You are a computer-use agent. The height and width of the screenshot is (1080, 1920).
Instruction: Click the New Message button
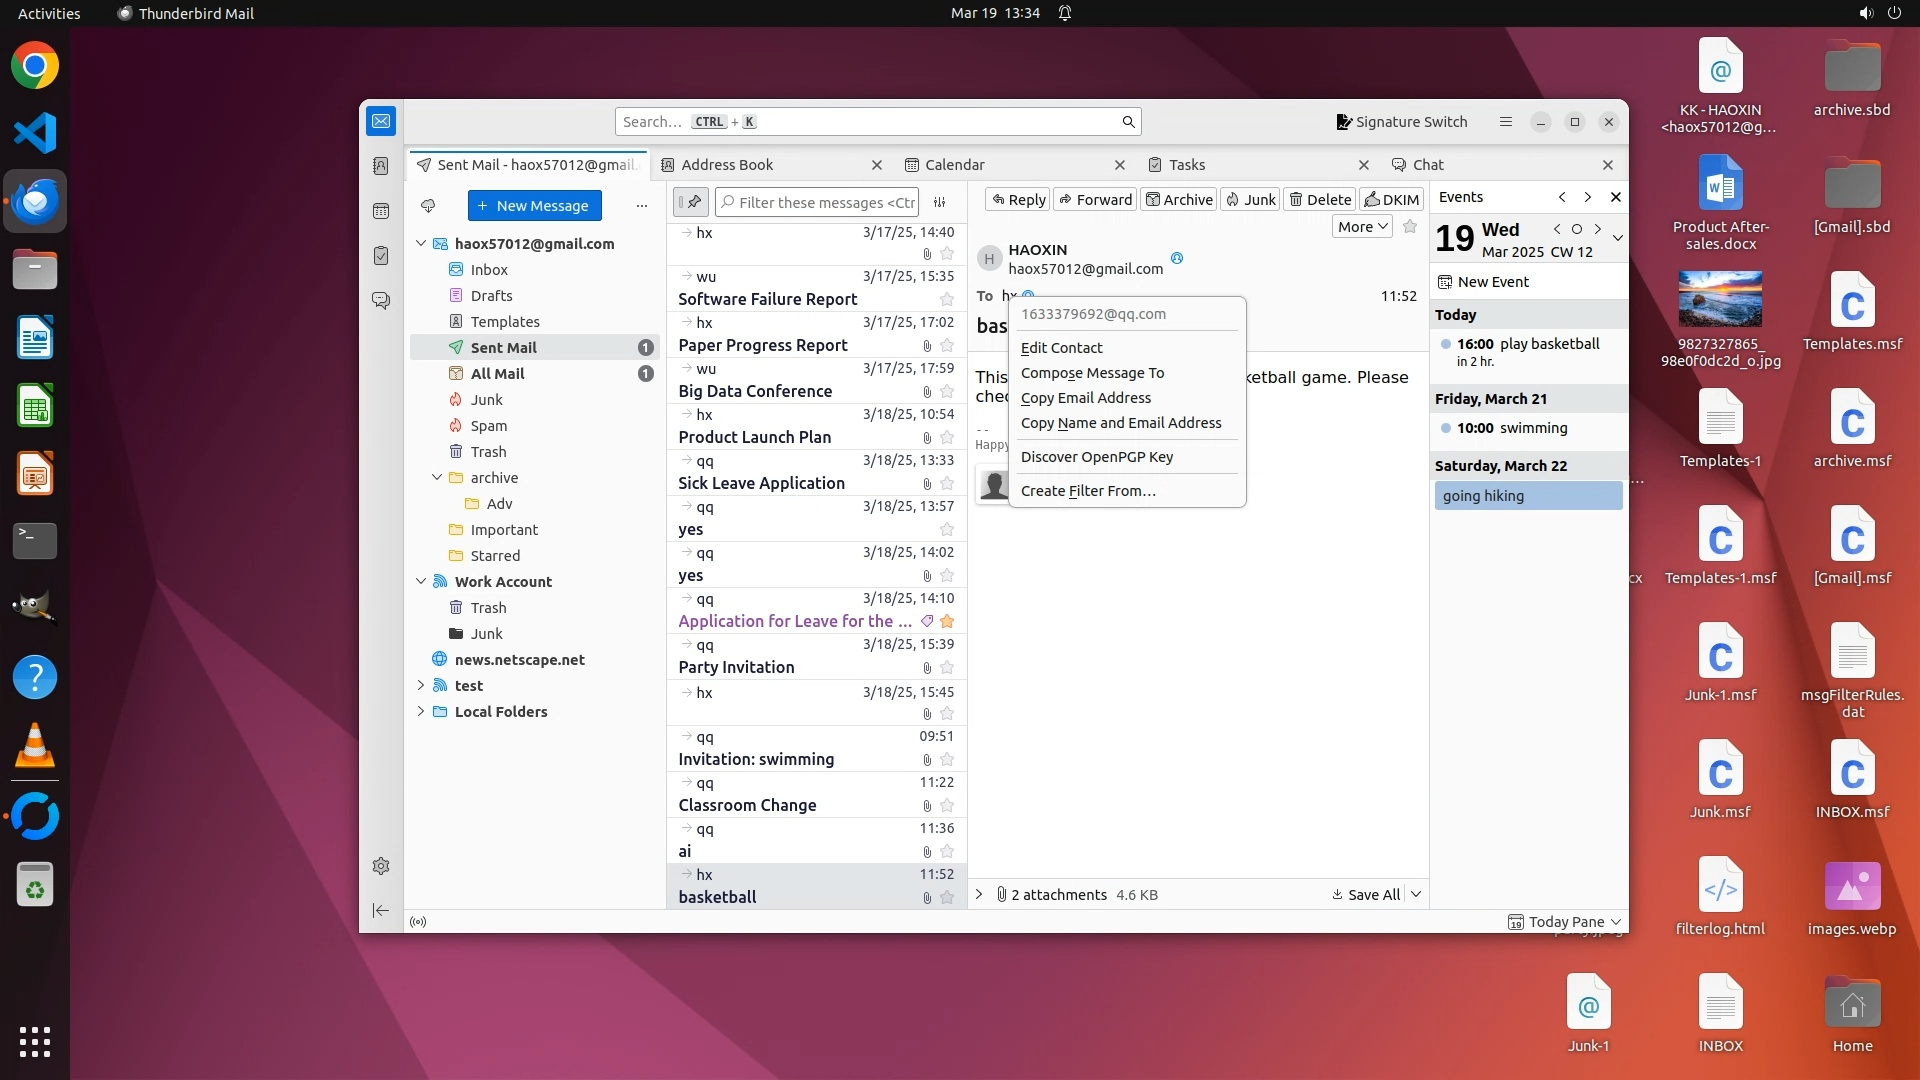(x=534, y=206)
